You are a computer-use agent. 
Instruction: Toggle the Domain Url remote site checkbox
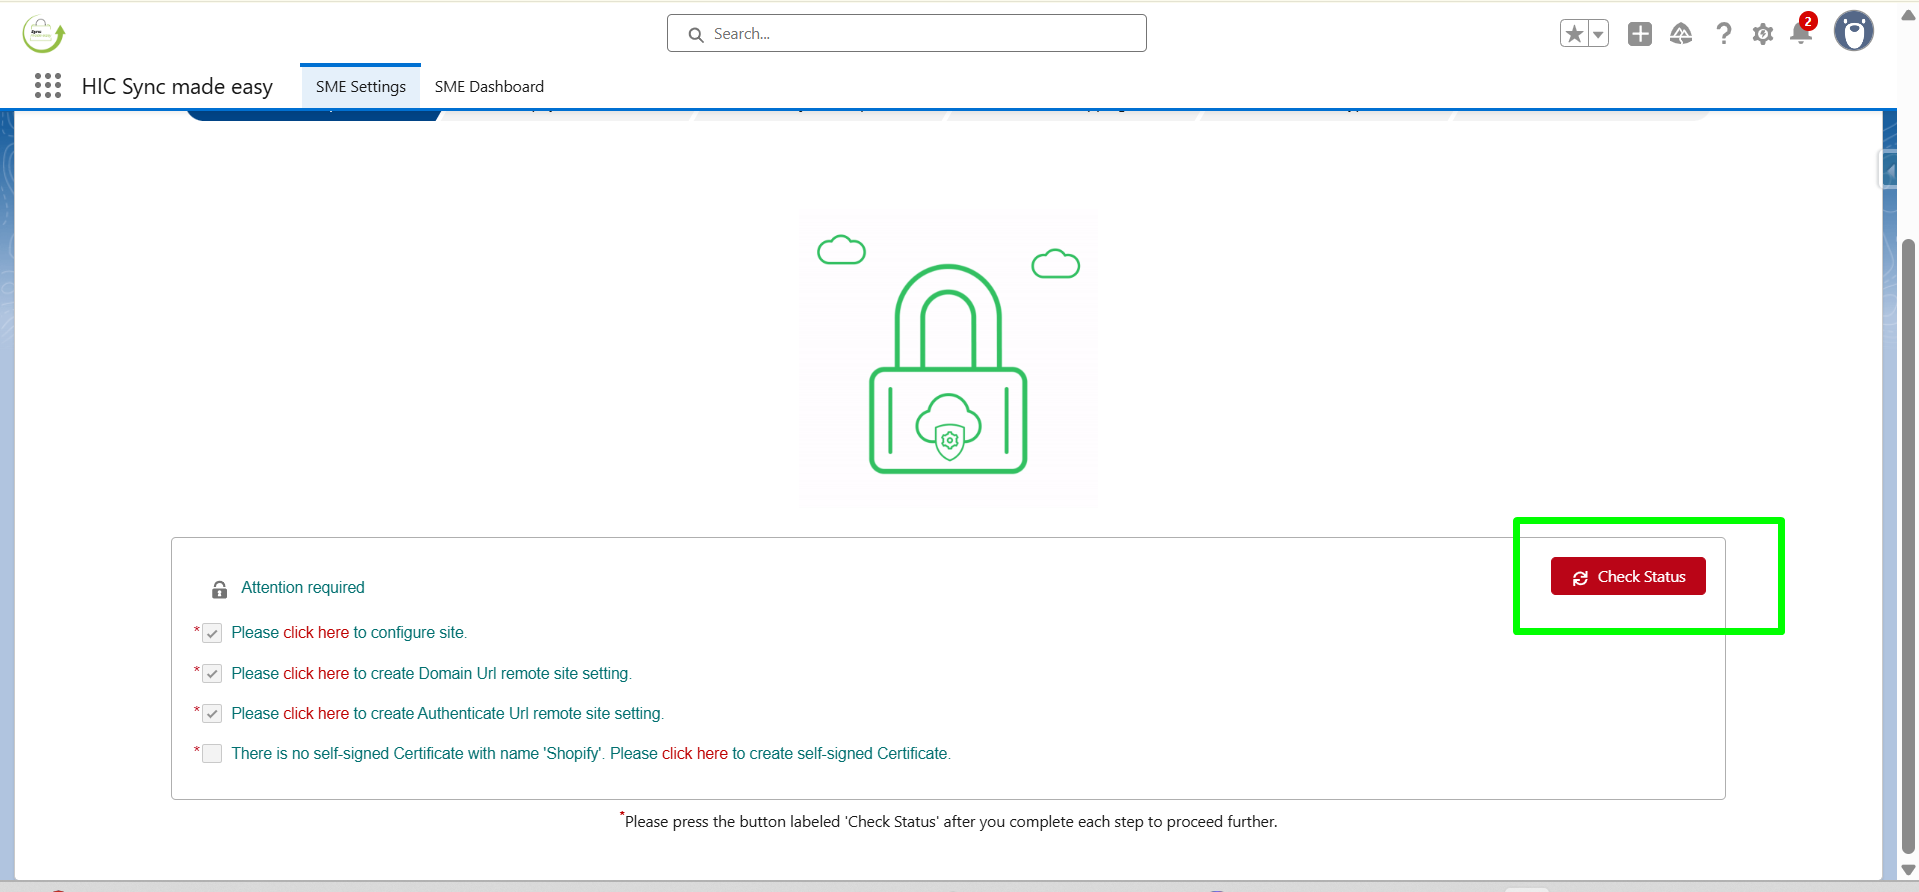[x=212, y=674]
